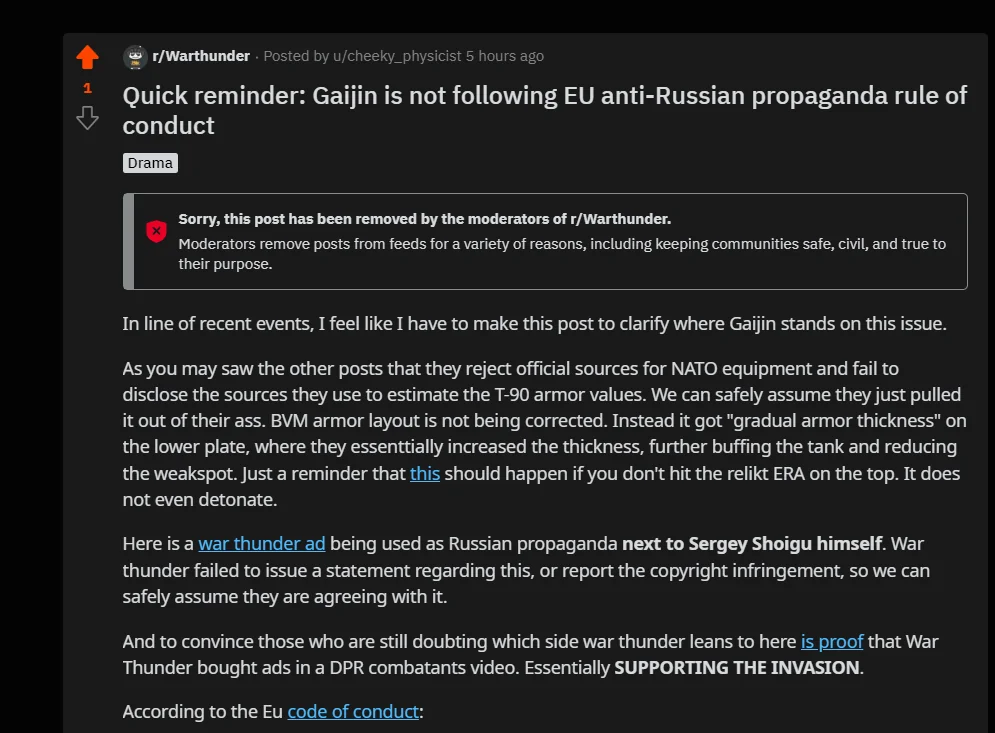
Task: Select the Drama post flair tag
Action: (150, 163)
